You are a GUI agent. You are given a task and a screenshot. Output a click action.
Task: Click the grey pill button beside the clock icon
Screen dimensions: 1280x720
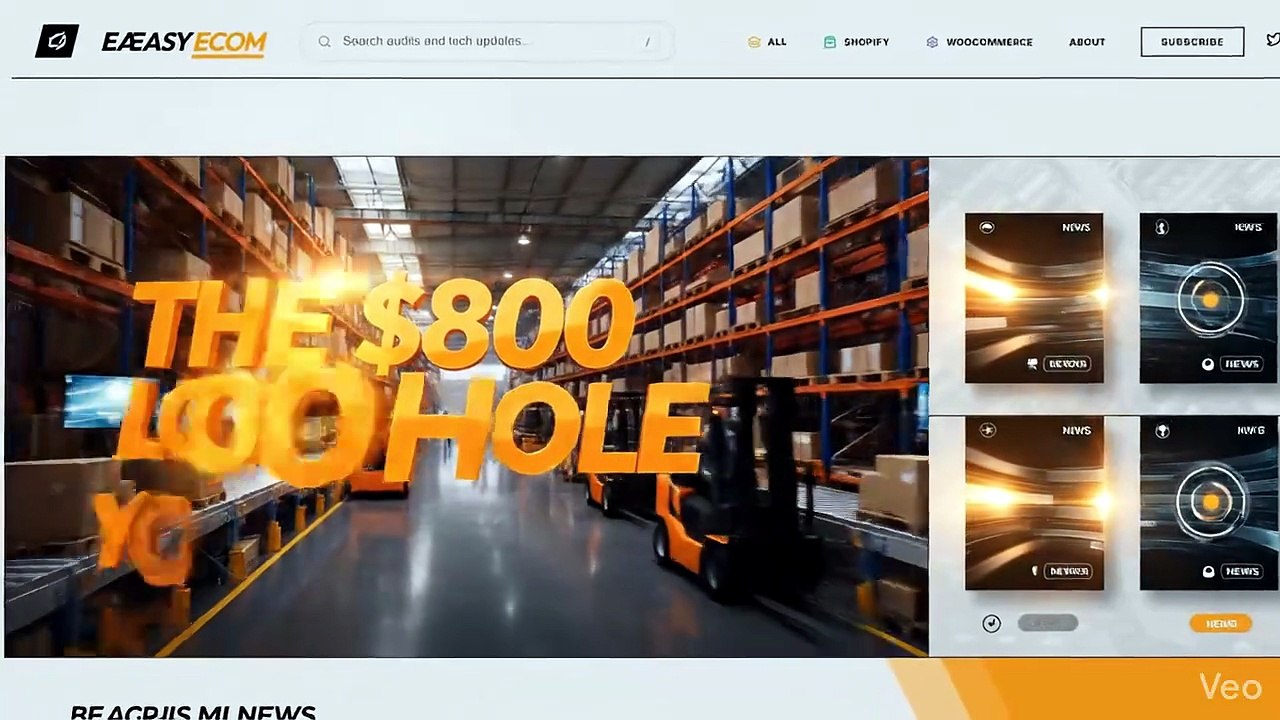pyautogui.click(x=1047, y=623)
